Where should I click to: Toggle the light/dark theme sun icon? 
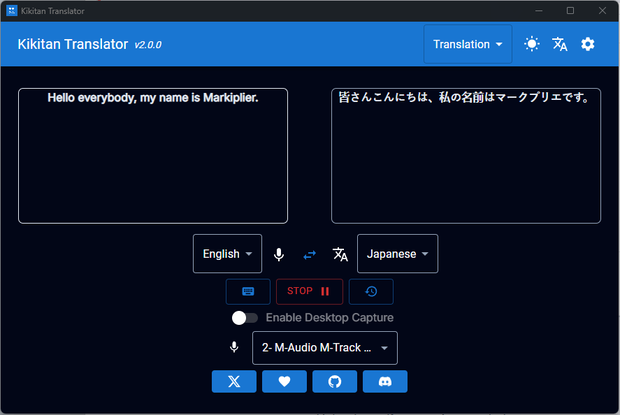click(x=531, y=44)
